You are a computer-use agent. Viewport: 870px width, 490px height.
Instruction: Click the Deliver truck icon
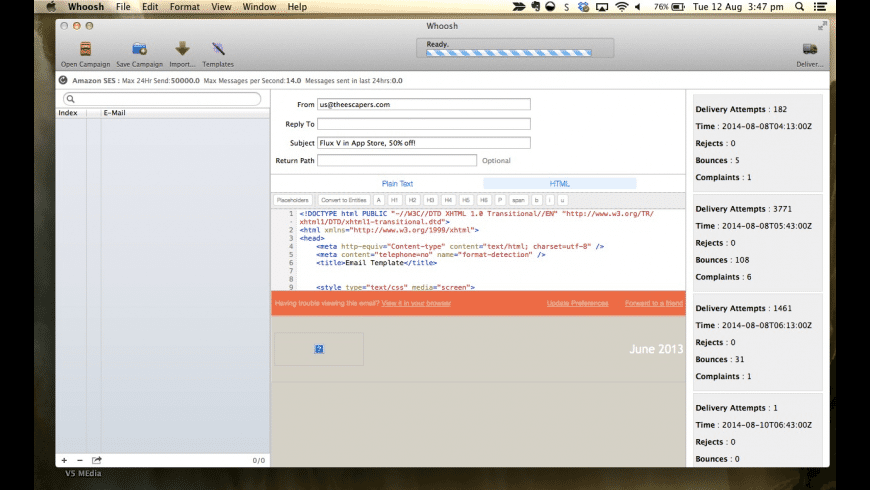pyautogui.click(x=810, y=49)
